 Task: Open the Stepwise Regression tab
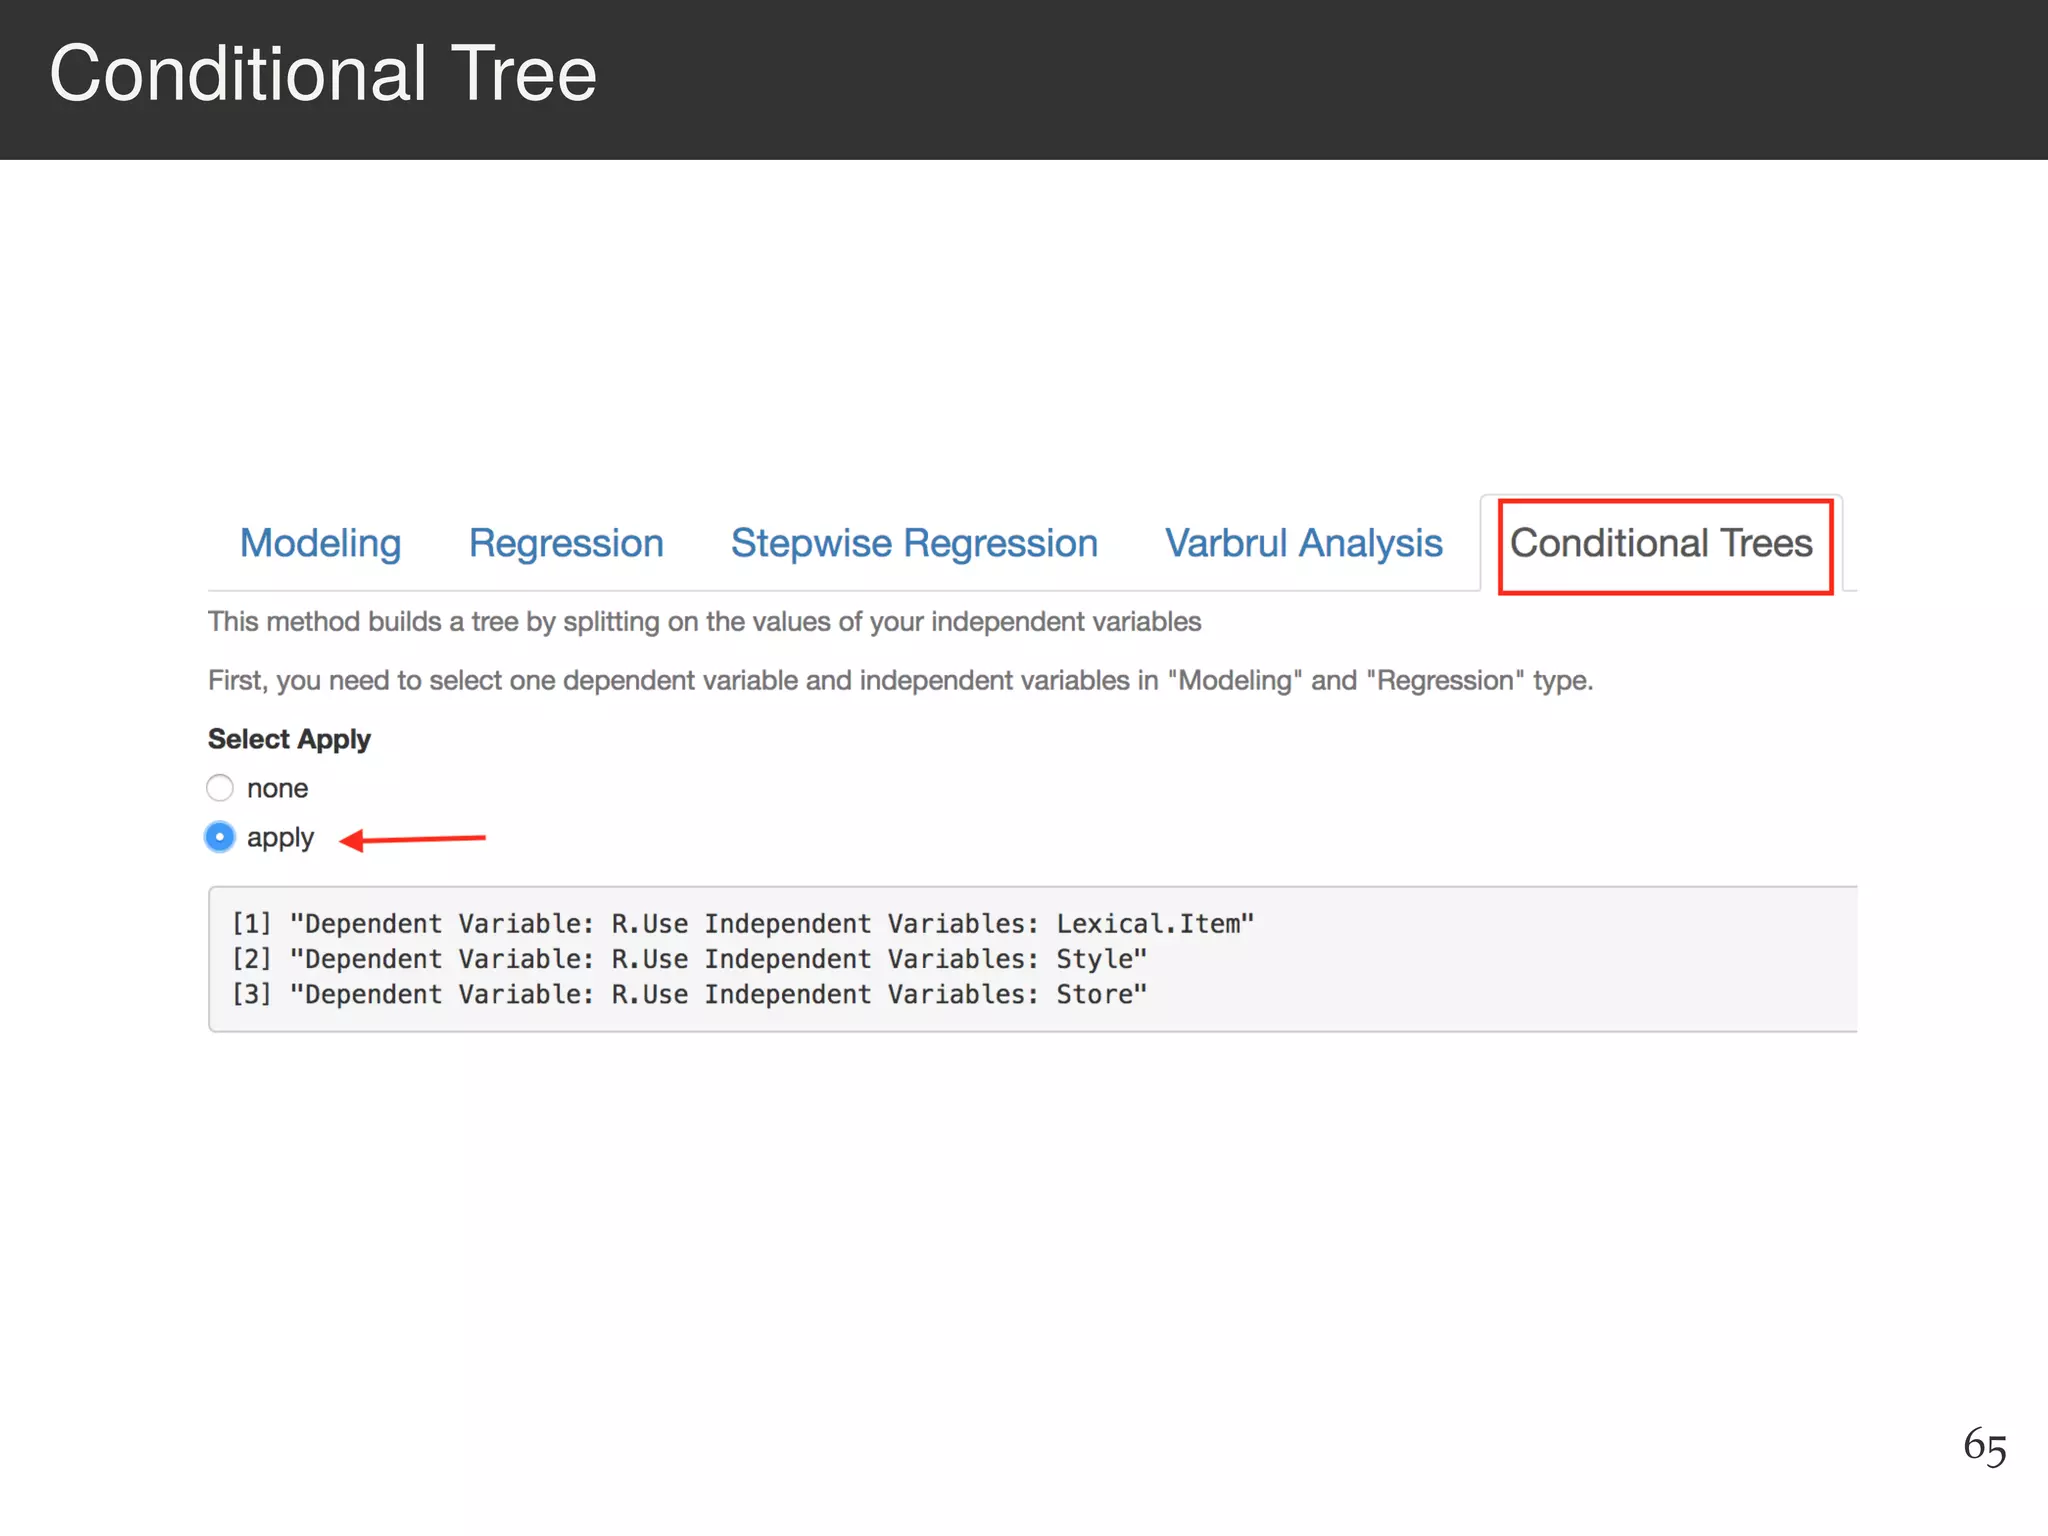click(x=914, y=543)
